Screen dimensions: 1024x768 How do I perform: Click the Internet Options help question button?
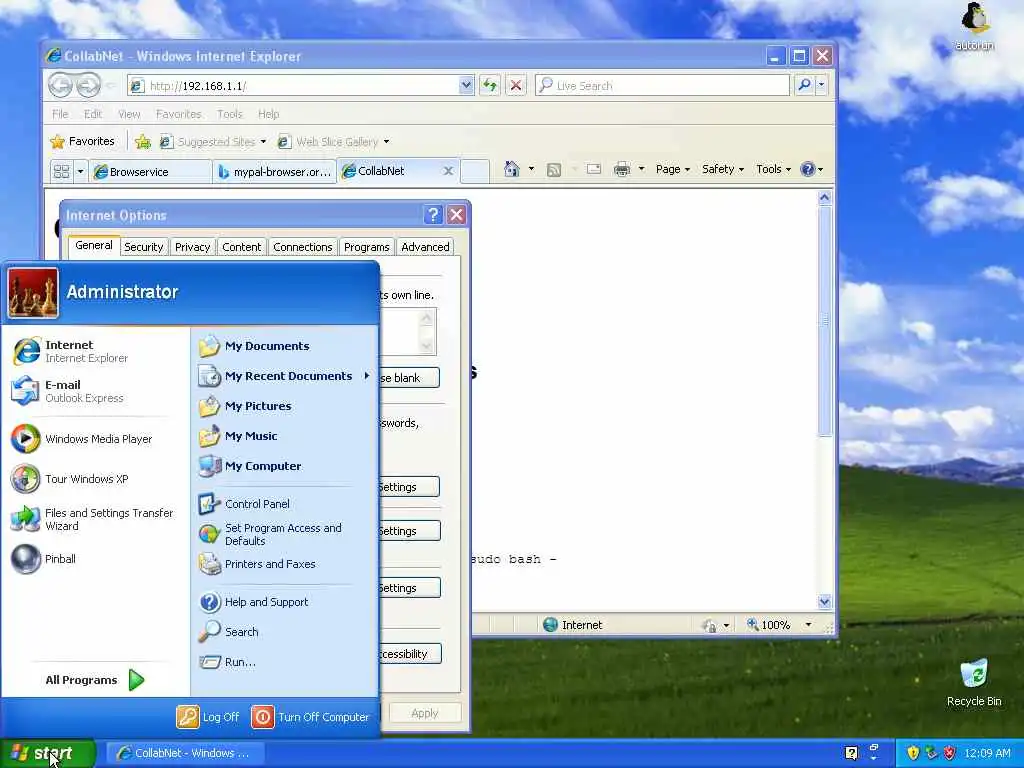point(433,214)
